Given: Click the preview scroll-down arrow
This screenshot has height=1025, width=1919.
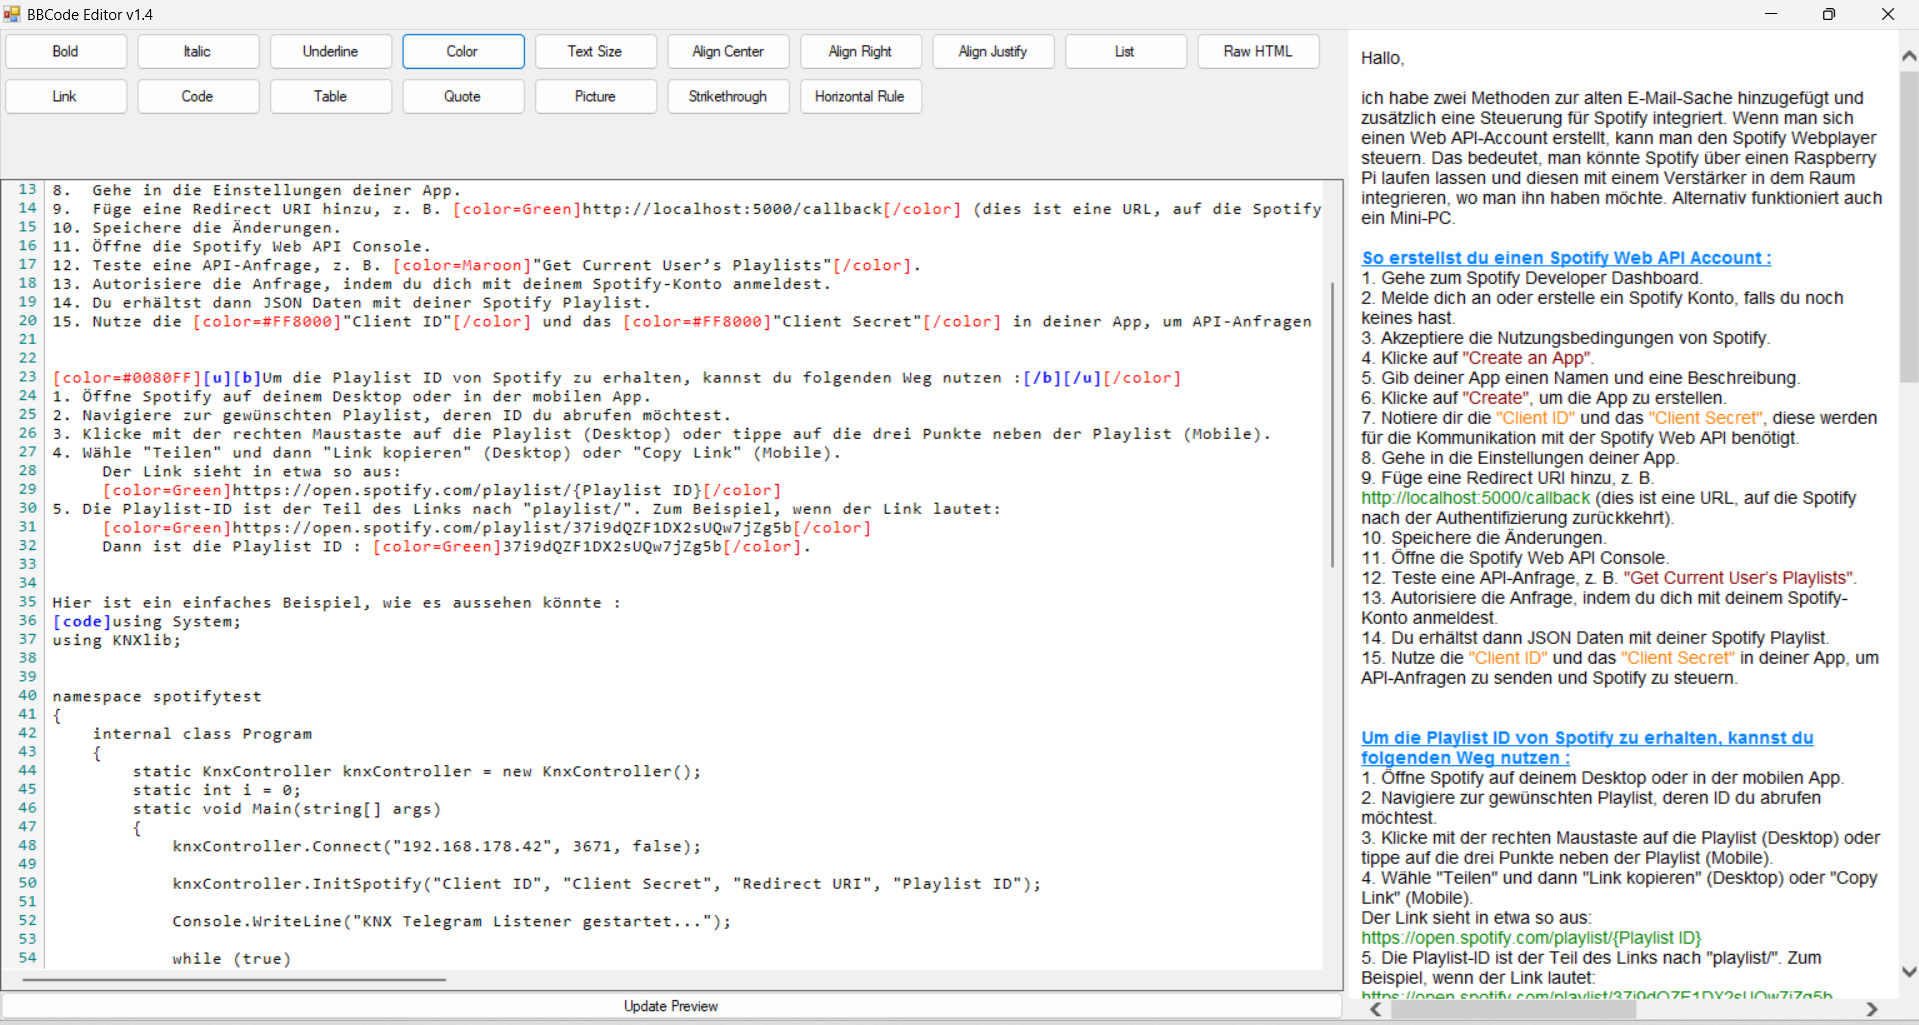Looking at the screenshot, I should tap(1909, 971).
